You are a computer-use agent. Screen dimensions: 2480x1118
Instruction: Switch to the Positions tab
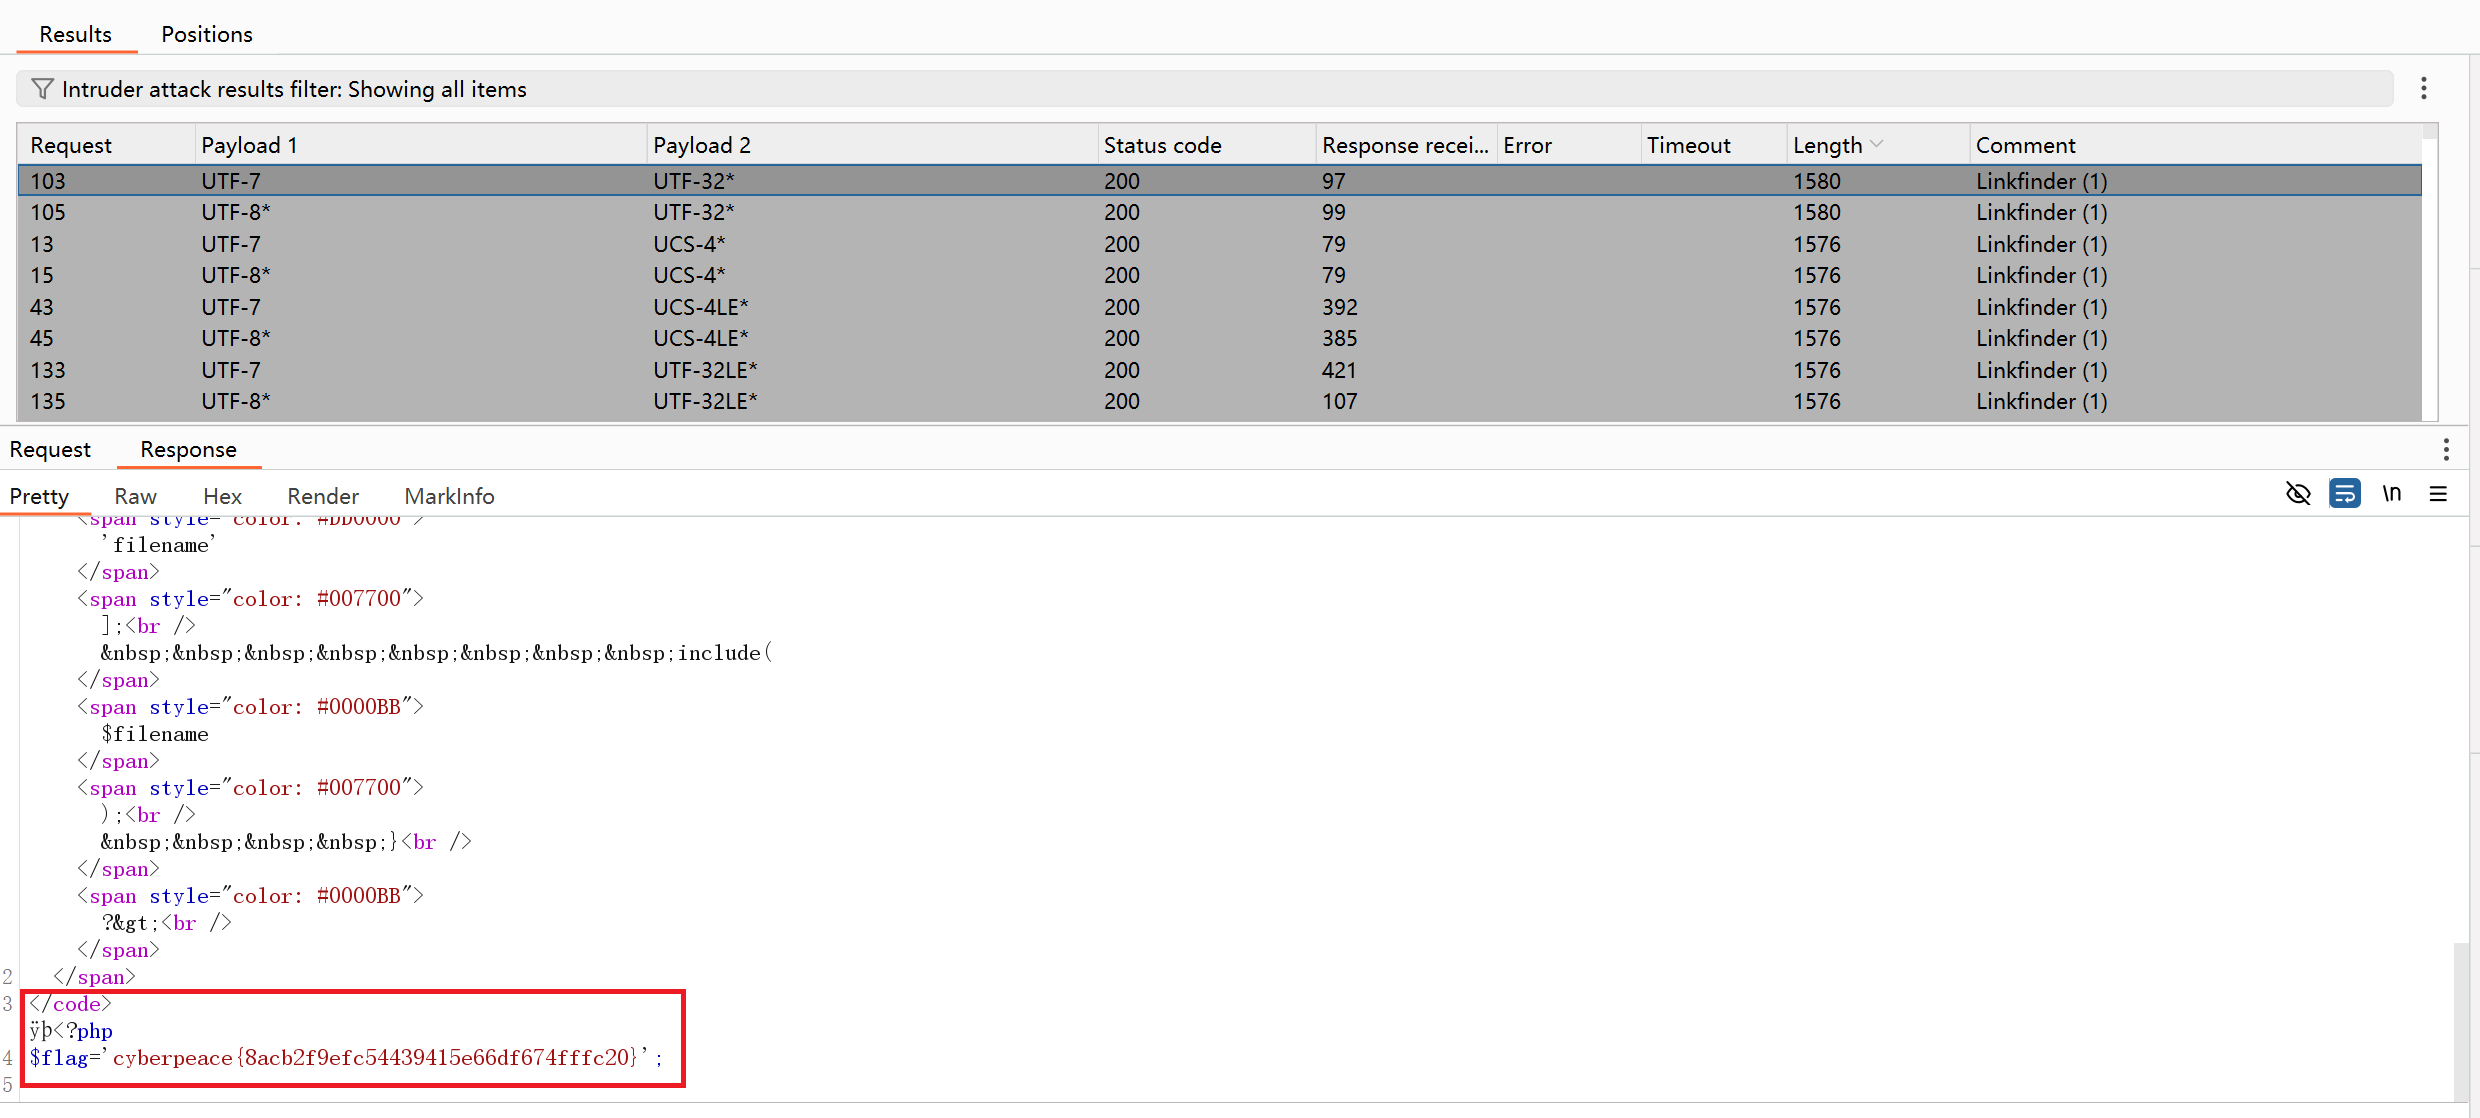pos(207,34)
